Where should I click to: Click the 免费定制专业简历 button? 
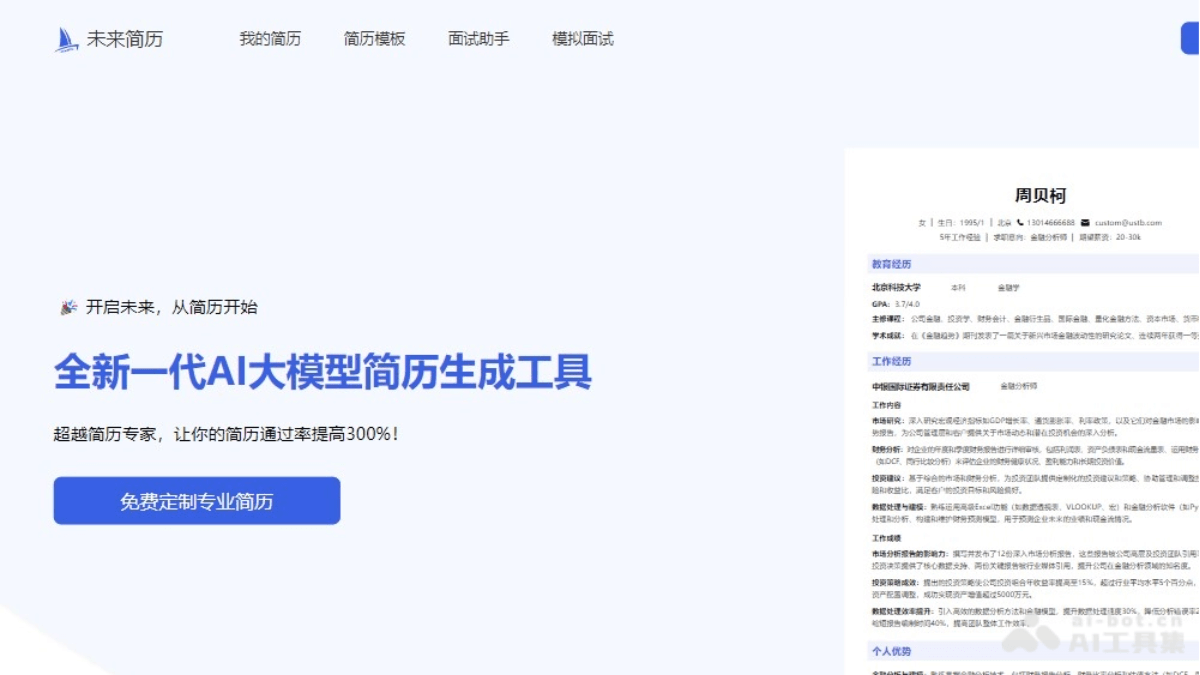click(x=196, y=500)
